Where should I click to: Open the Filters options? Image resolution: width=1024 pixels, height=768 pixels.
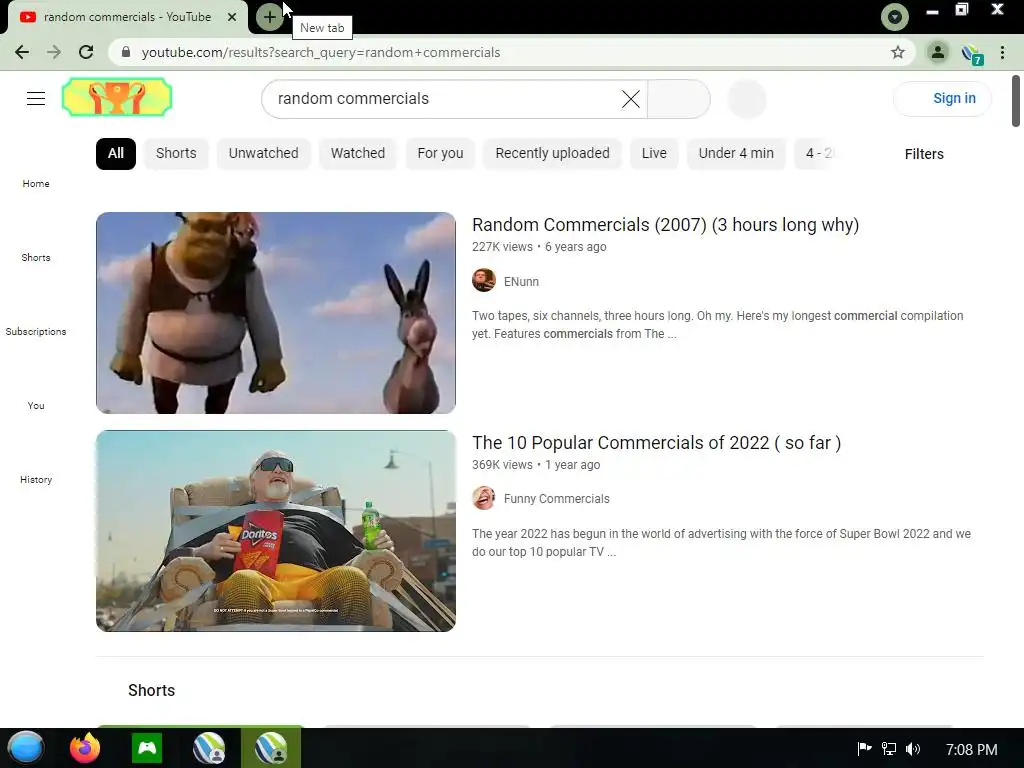(923, 154)
